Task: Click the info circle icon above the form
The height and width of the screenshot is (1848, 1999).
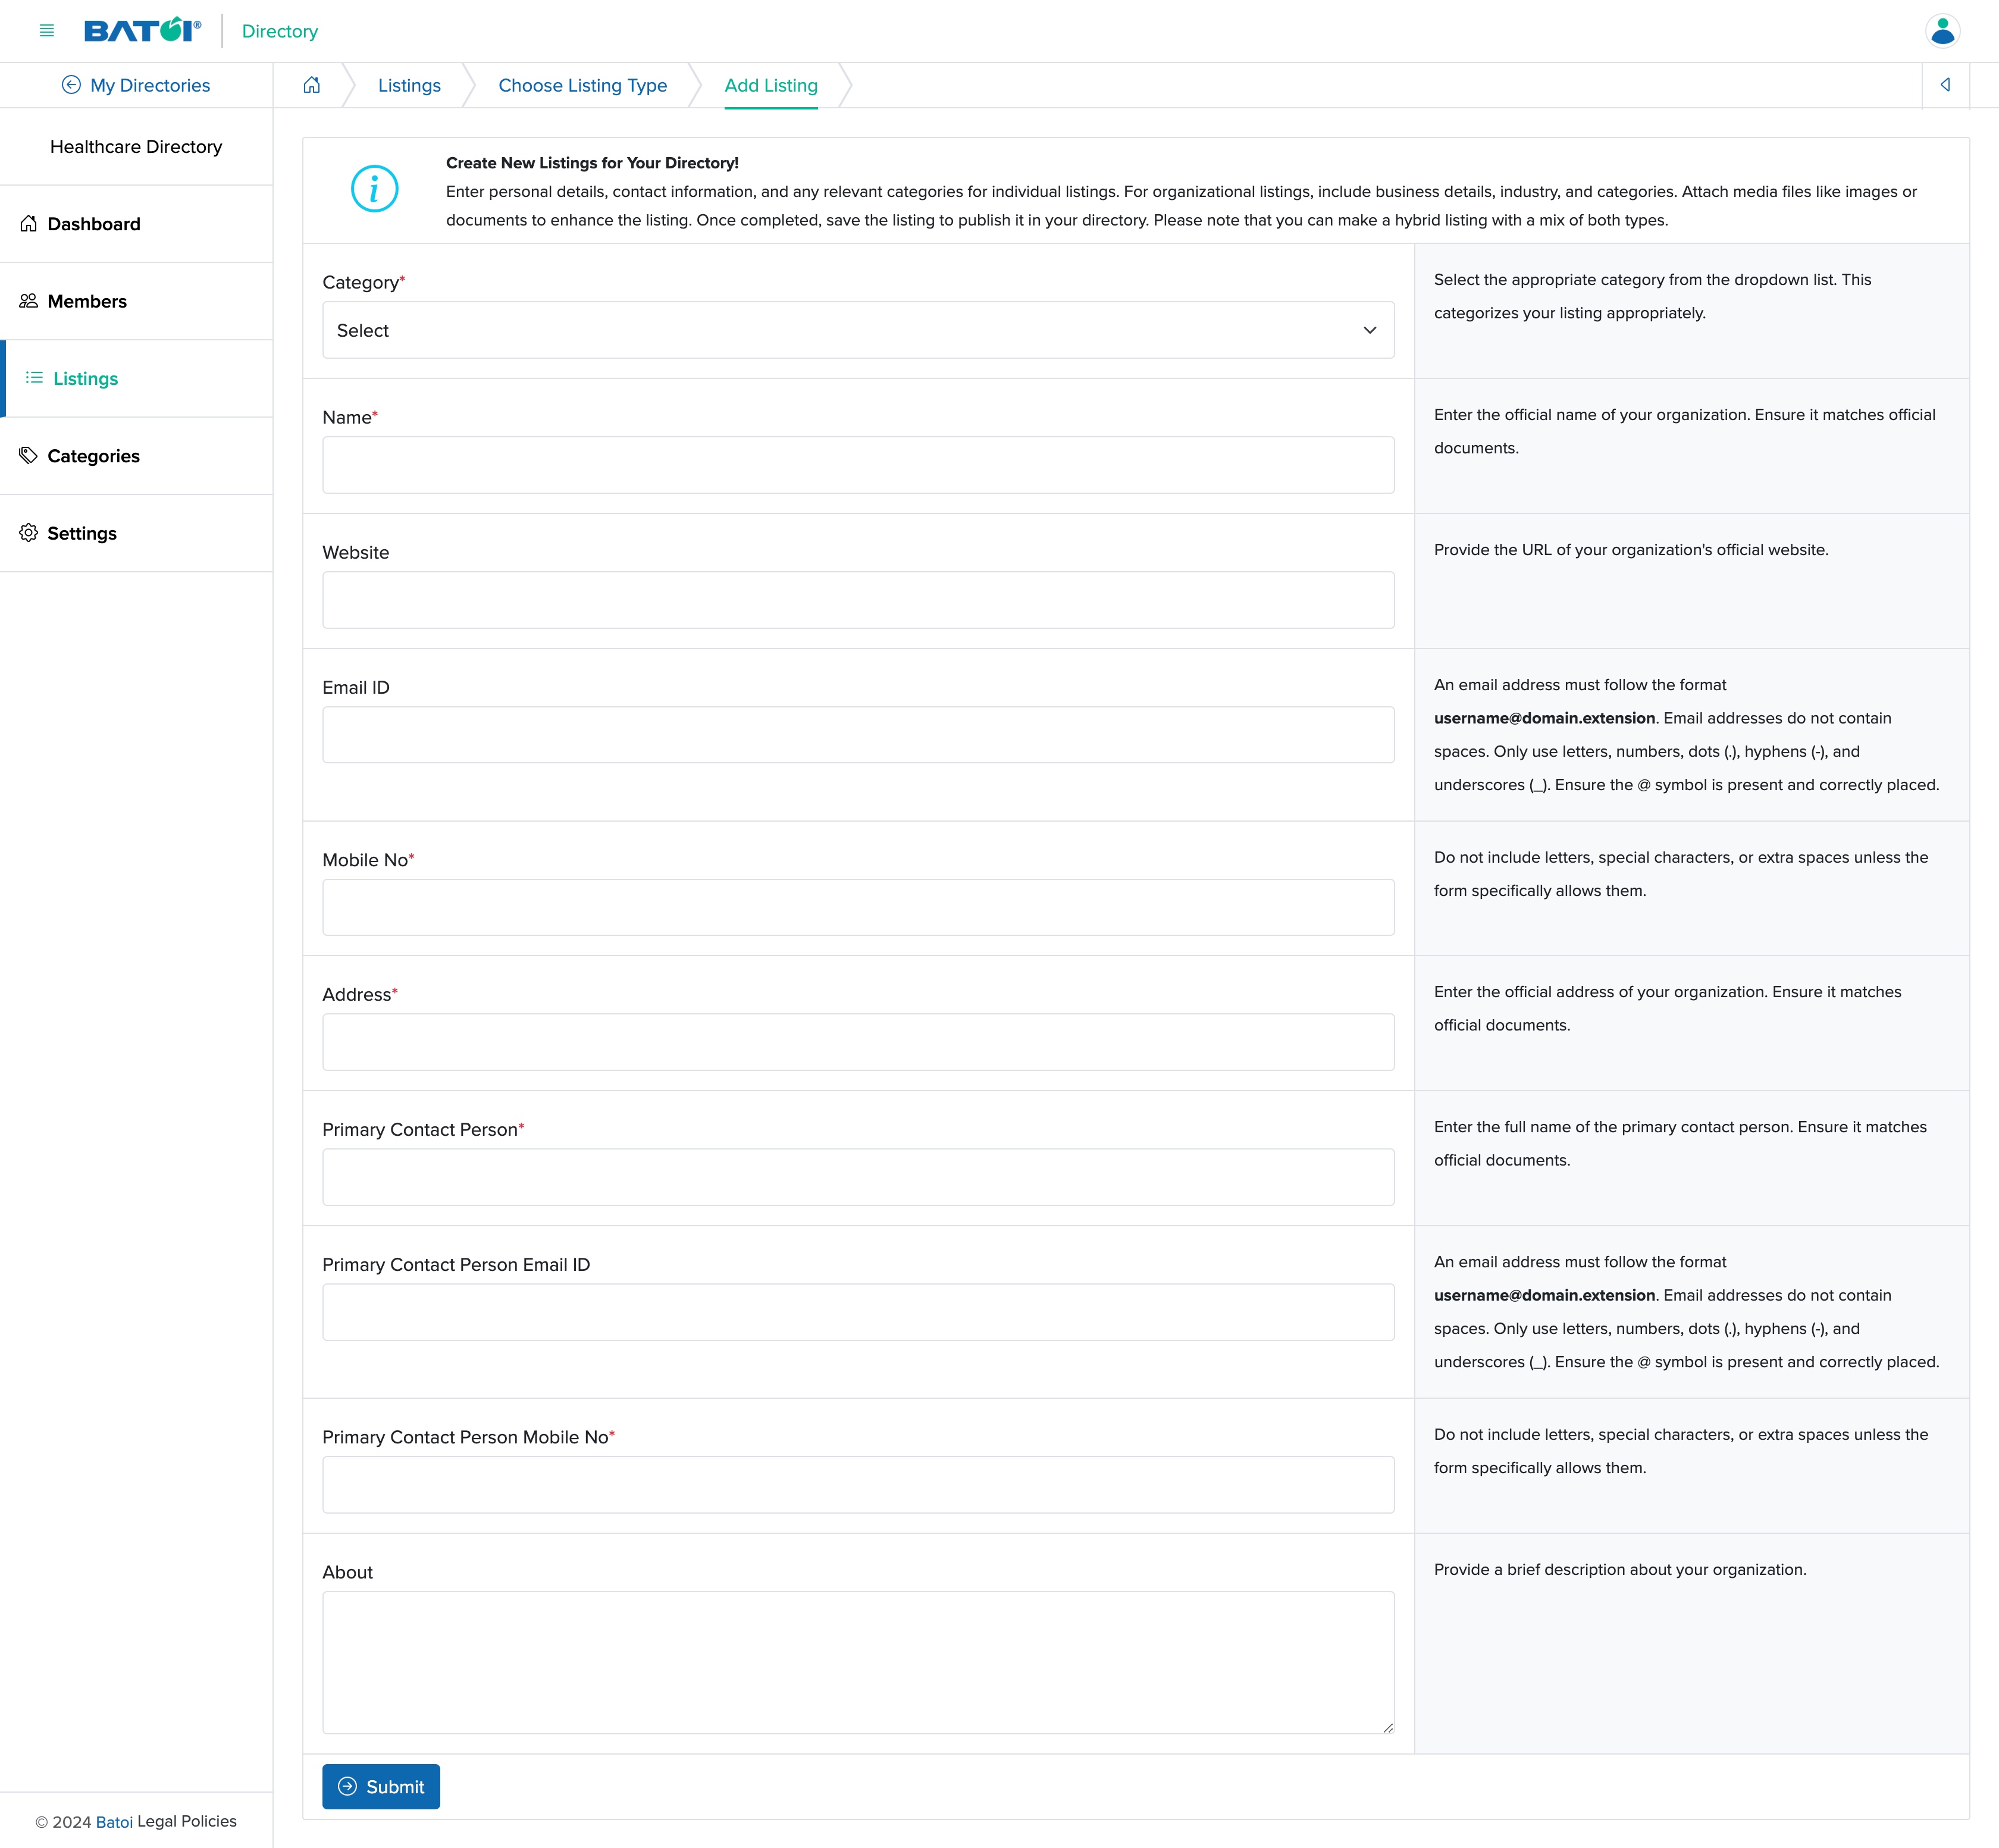Action: tap(374, 189)
